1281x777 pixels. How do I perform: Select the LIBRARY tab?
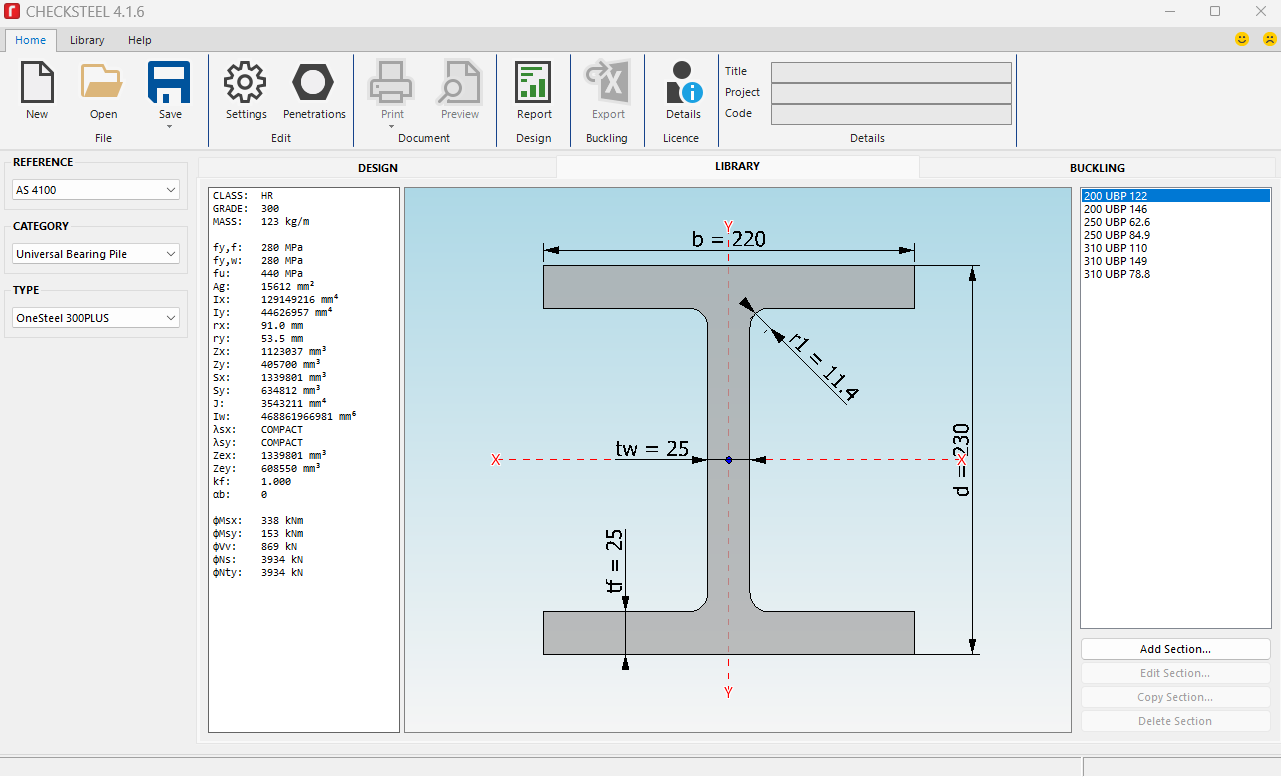click(737, 167)
